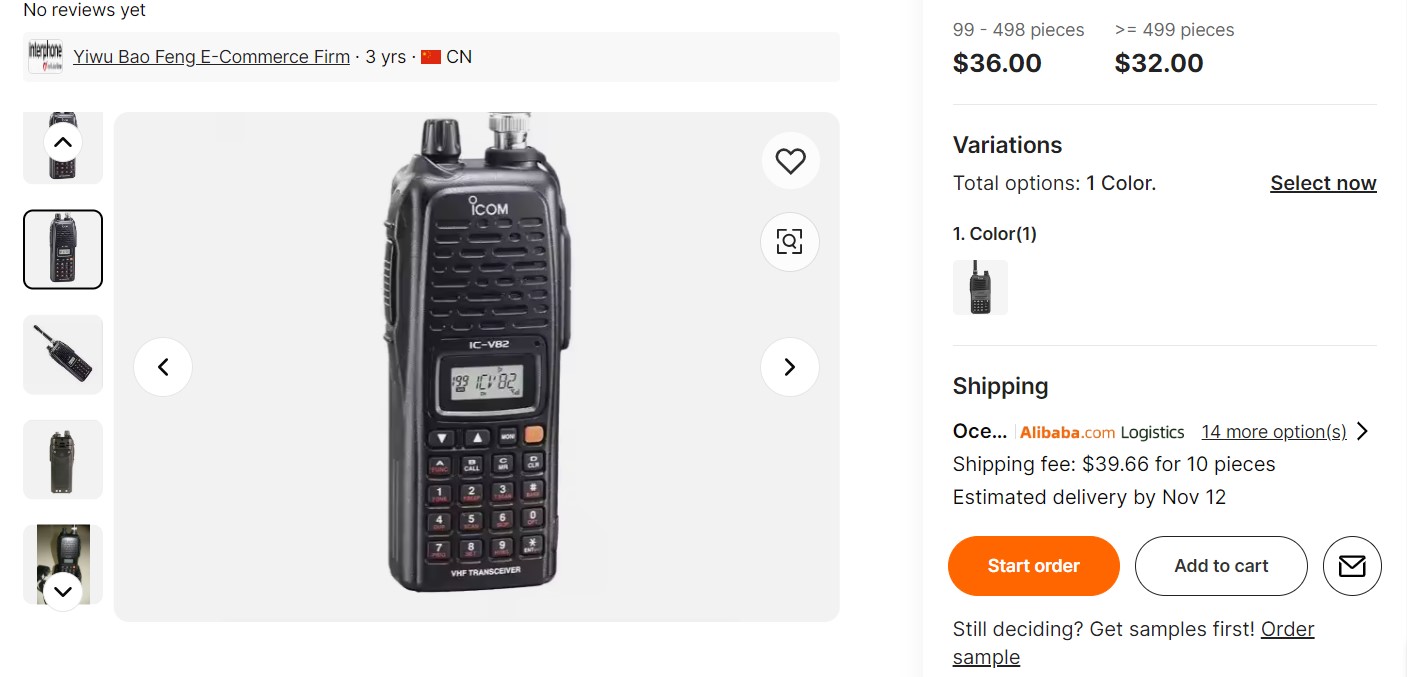Go to next product image
Viewport: 1407px width, 677px height.
[790, 367]
